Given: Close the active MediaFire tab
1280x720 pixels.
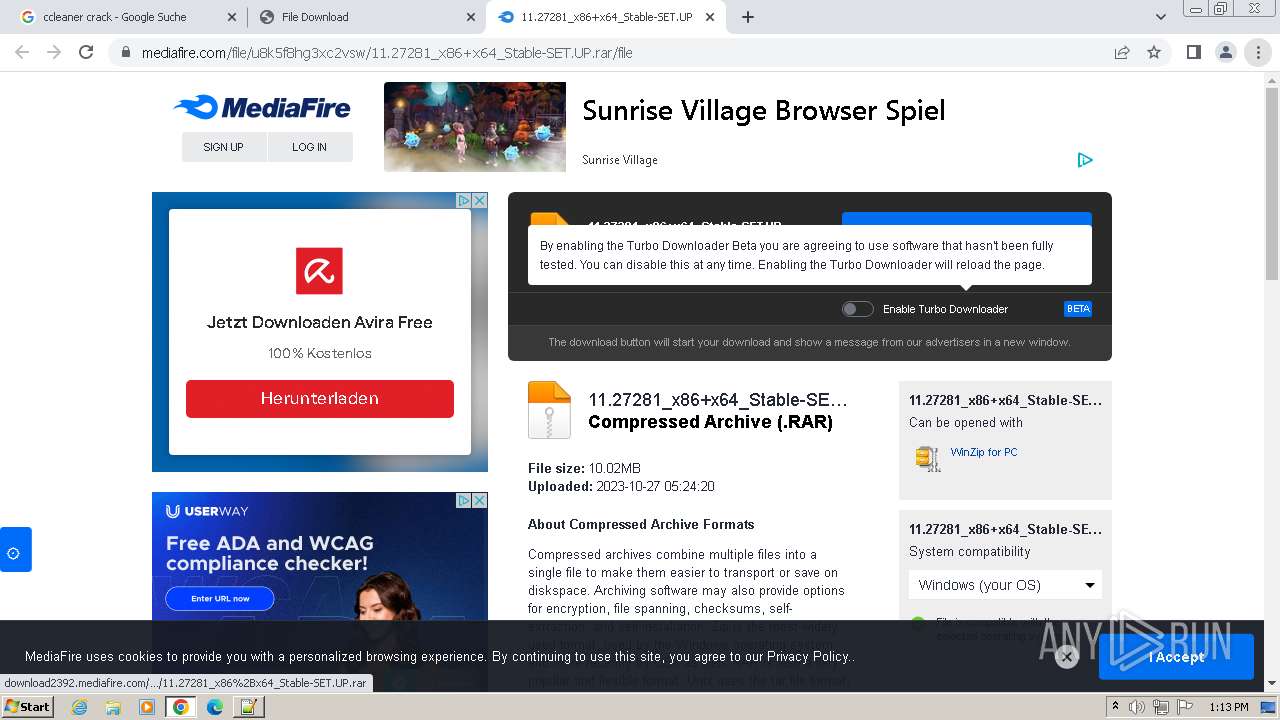Looking at the screenshot, I should coord(710,17).
